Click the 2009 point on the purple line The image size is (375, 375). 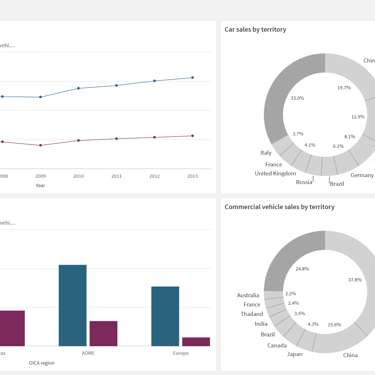point(40,145)
